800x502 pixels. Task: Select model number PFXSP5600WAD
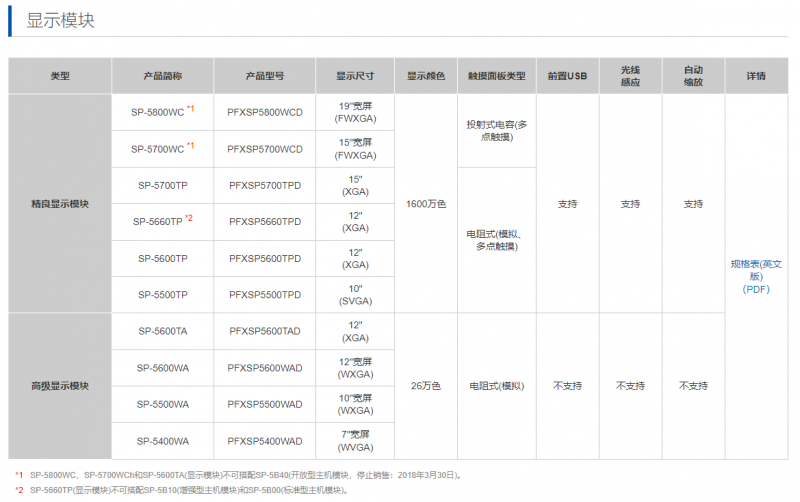pos(265,368)
